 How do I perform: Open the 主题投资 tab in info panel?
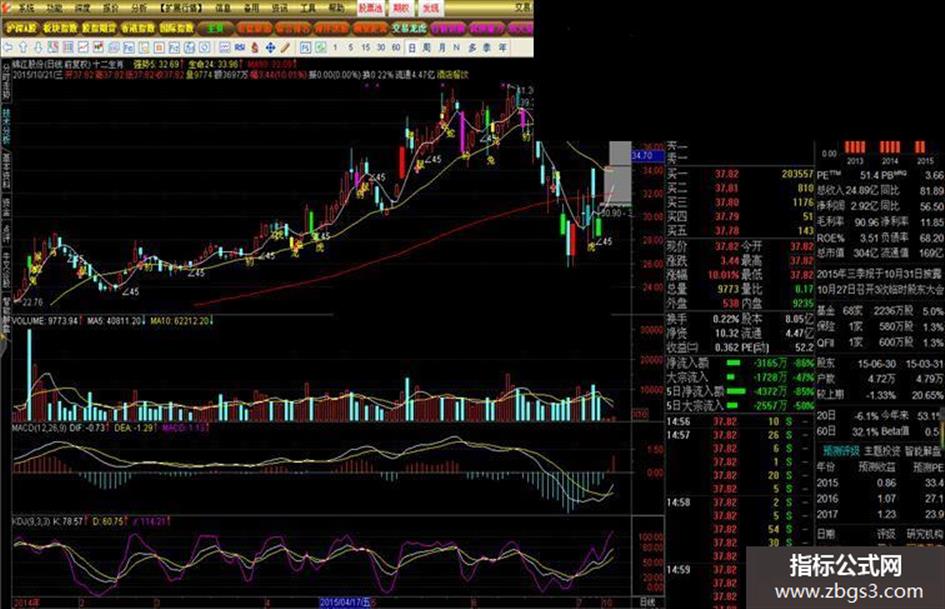882,450
